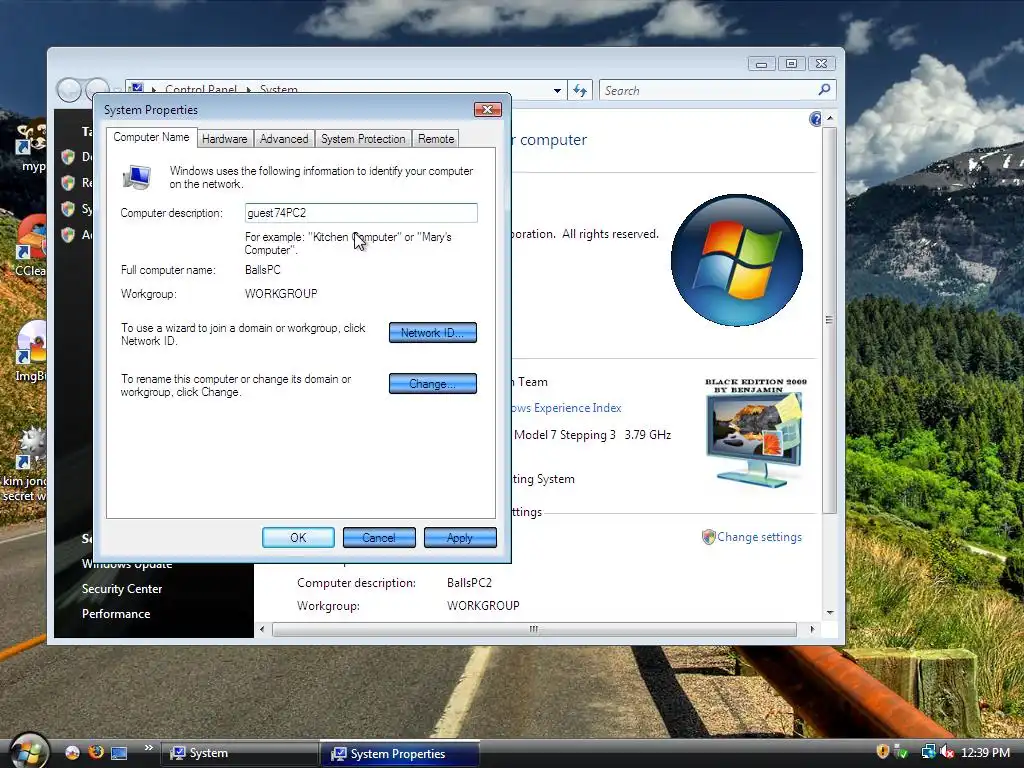The height and width of the screenshot is (768, 1024).
Task: Click the green checkmark tray icon
Action: (x=902, y=752)
